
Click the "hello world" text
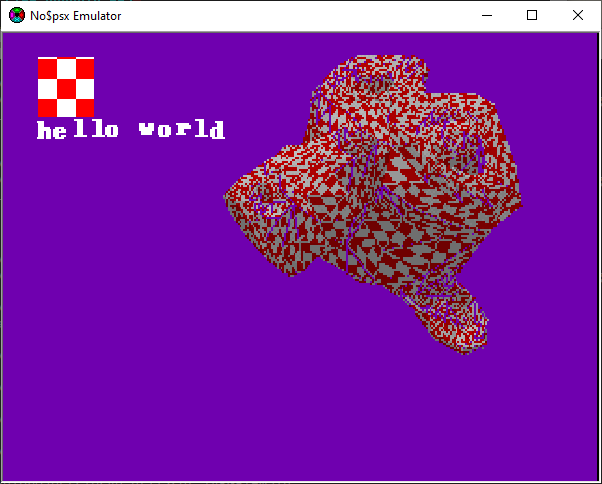[x=131, y=130]
